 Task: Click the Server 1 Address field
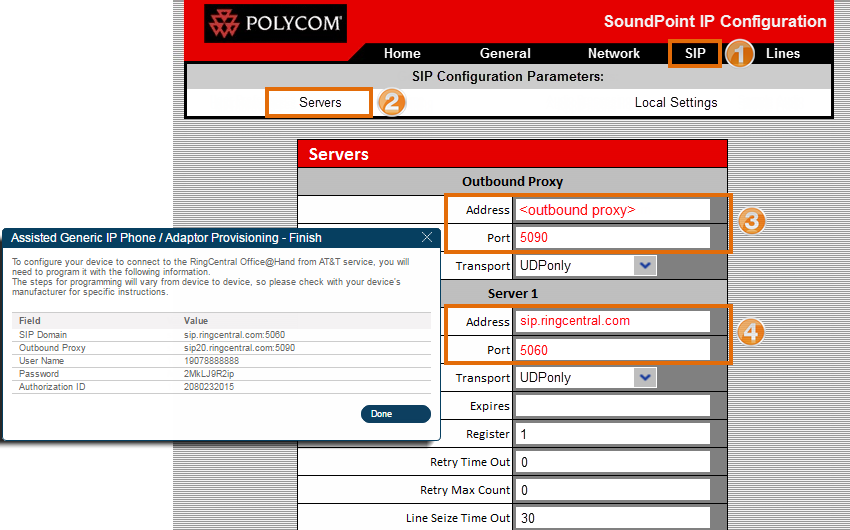(613, 321)
